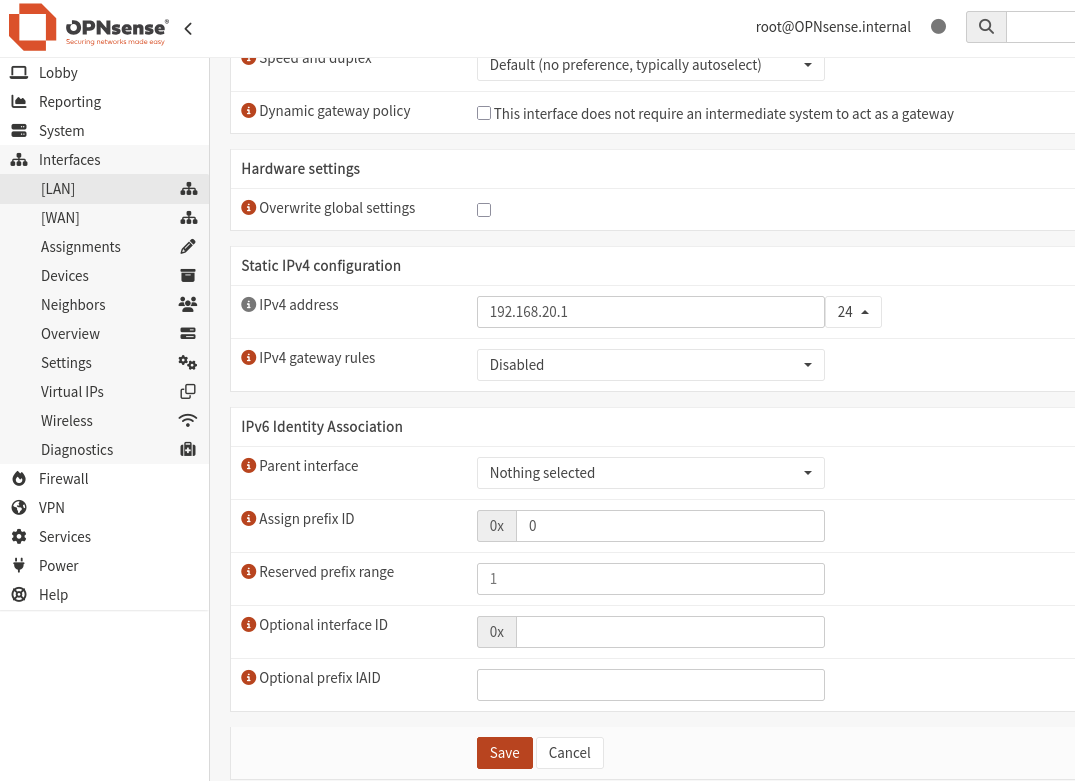Enable the Dynamic gateway policy checkbox
The width and height of the screenshot is (1075, 781).
click(484, 113)
